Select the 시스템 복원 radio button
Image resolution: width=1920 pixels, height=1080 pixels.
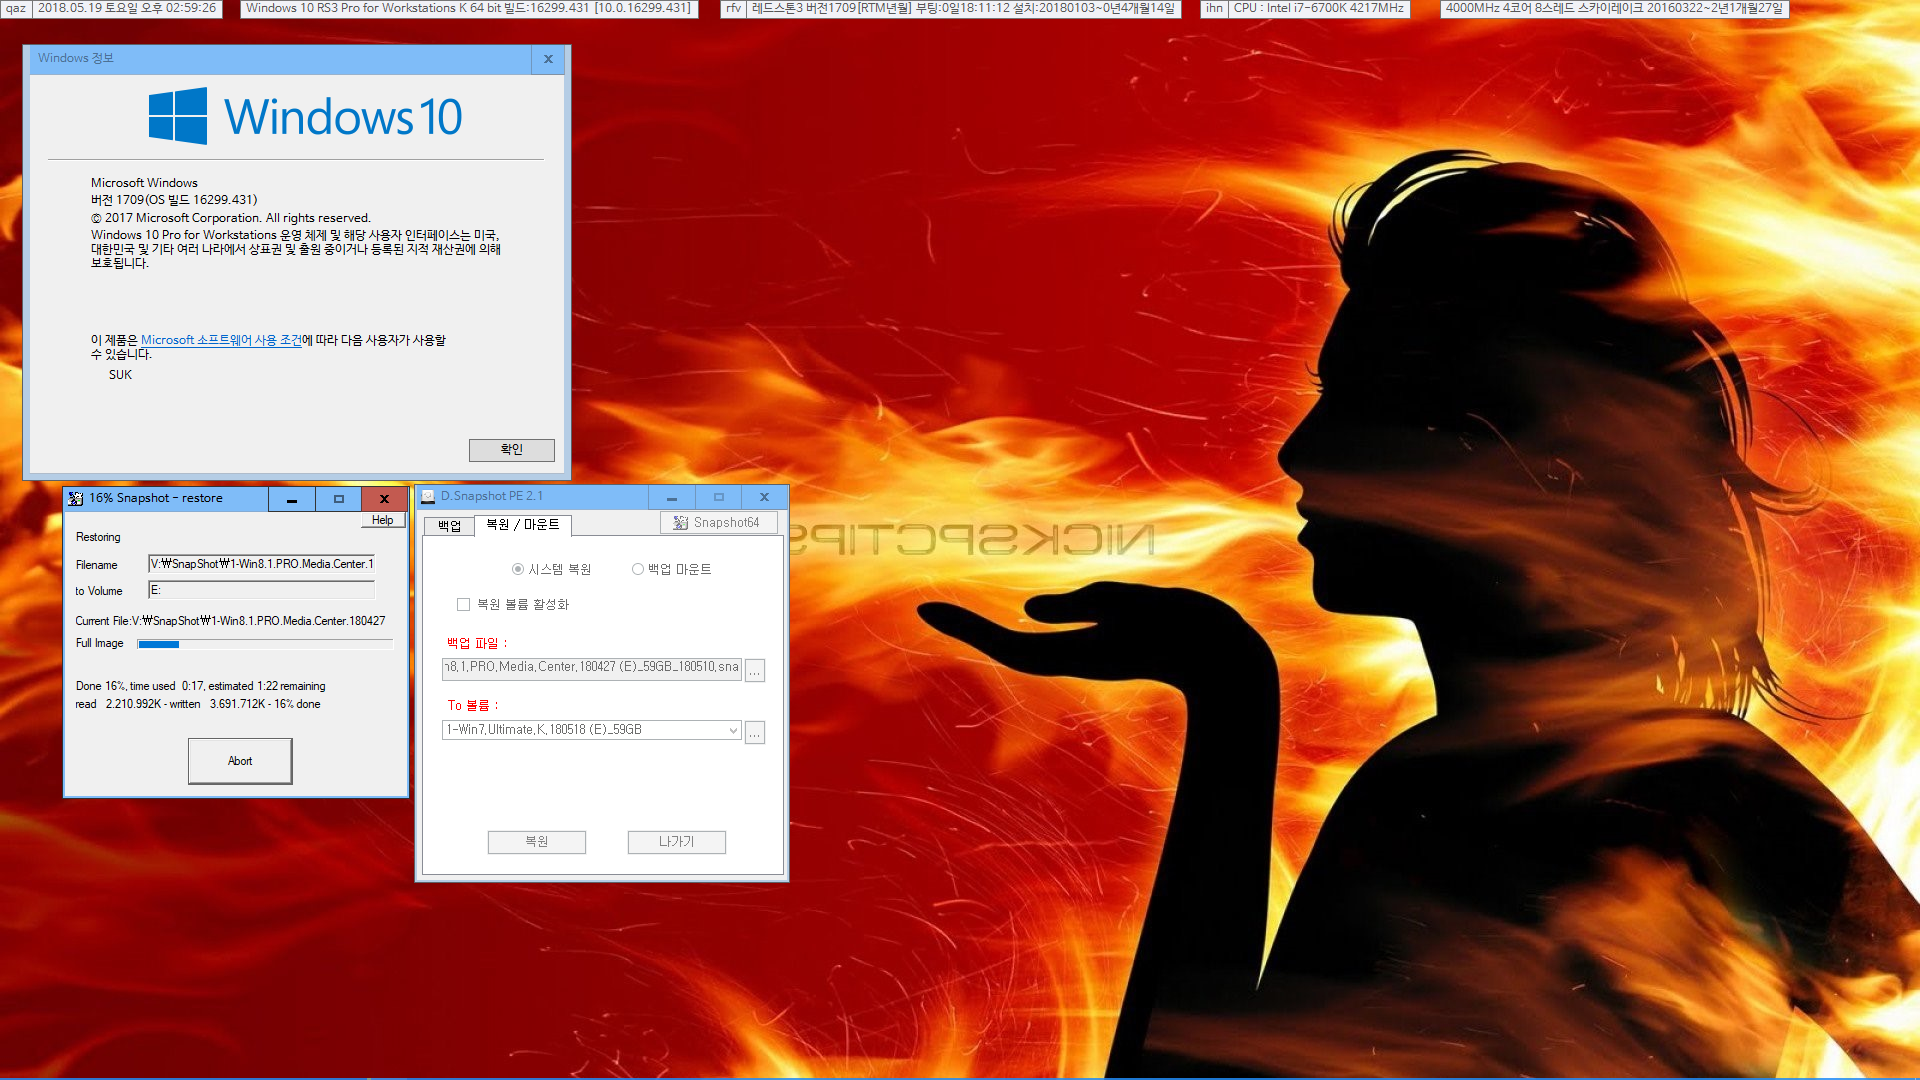pyautogui.click(x=518, y=569)
